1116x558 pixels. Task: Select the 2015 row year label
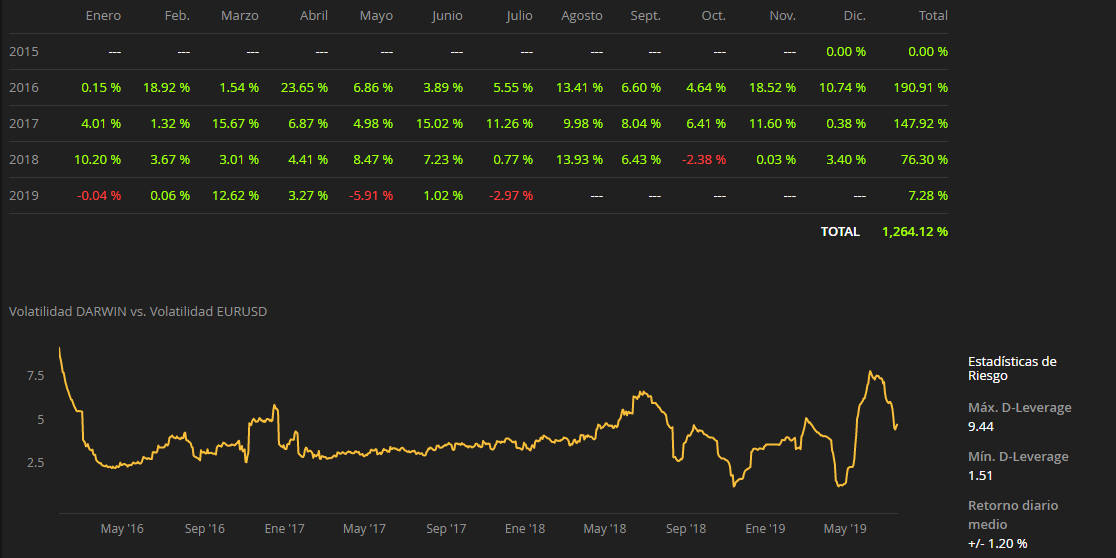[23, 52]
